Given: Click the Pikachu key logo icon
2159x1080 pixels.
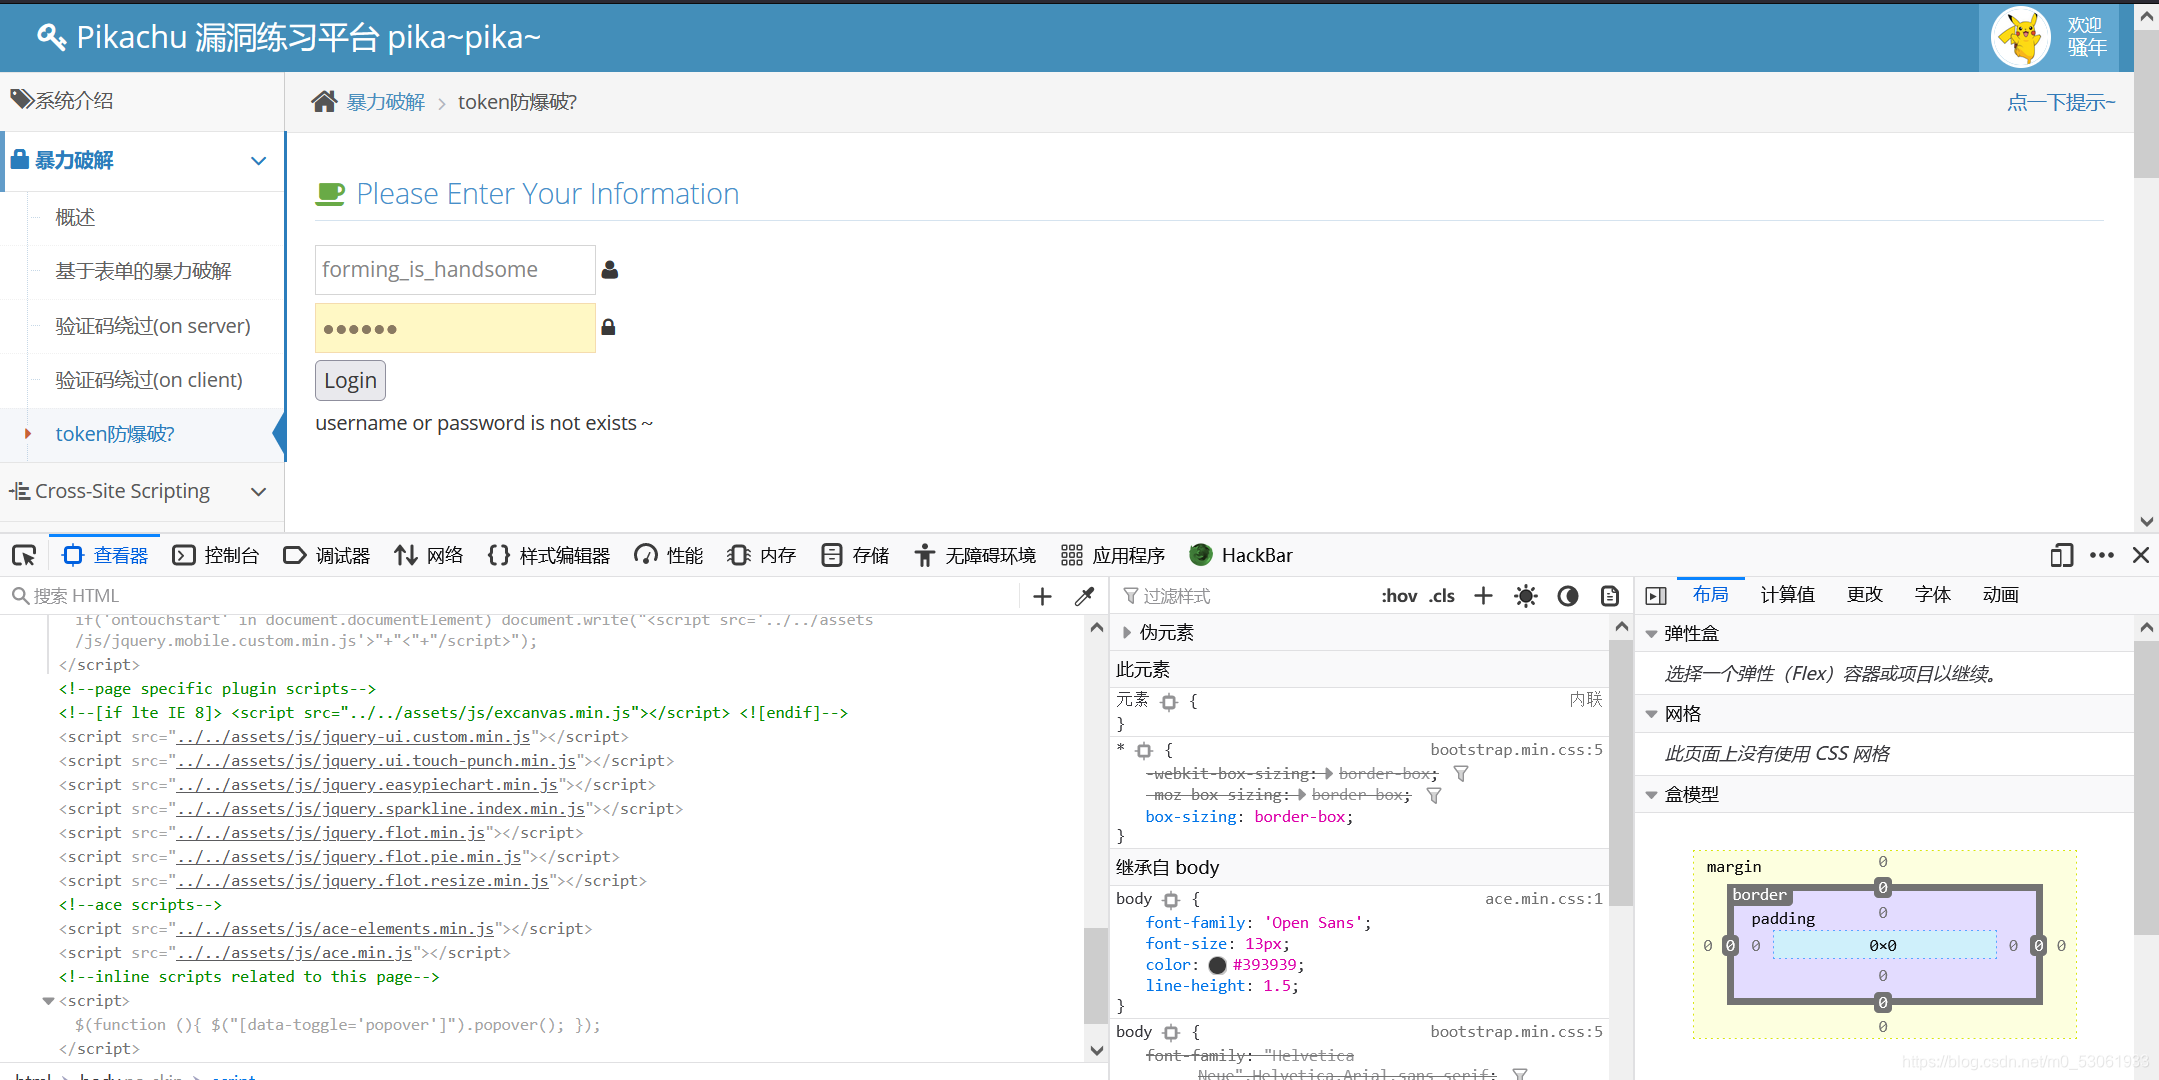Looking at the screenshot, I should (52, 37).
